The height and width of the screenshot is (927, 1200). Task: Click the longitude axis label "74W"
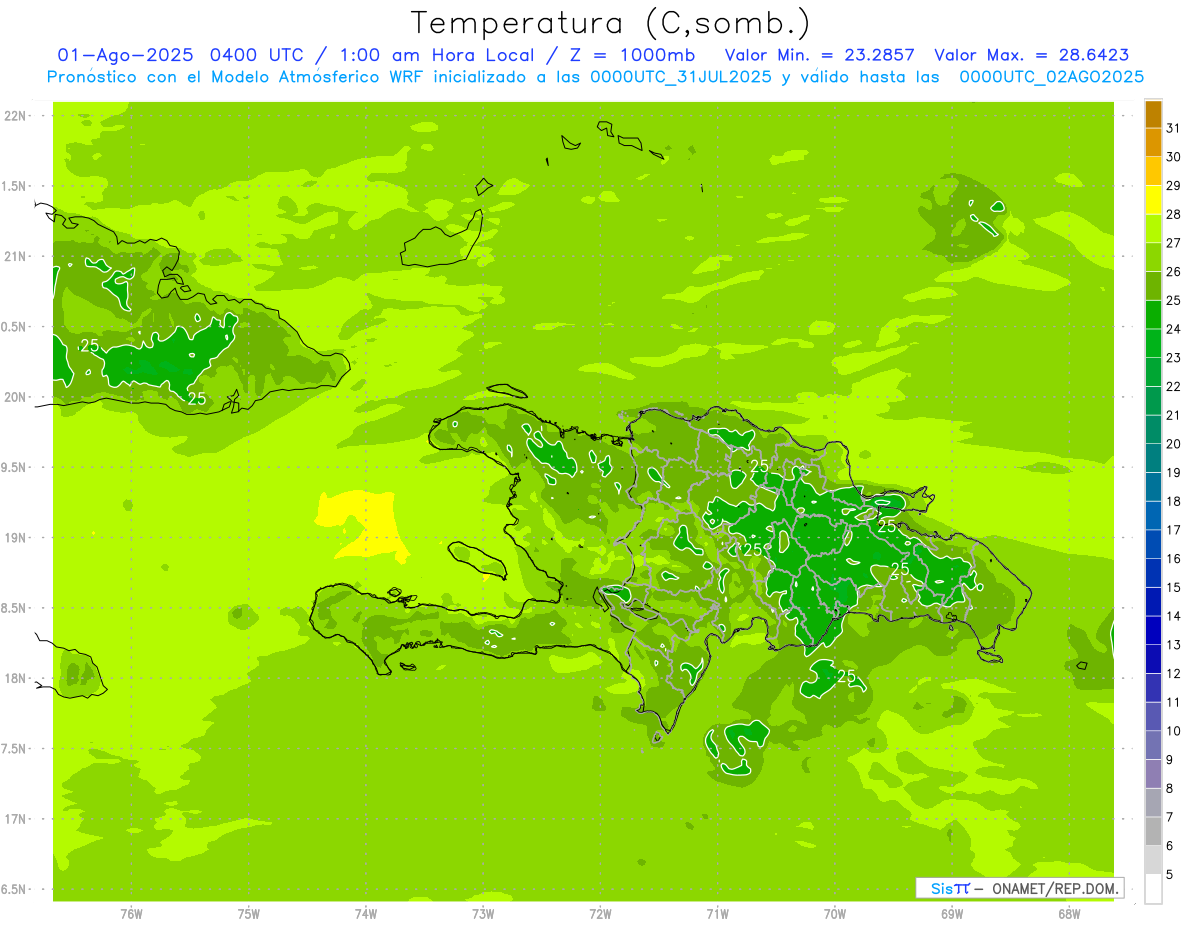pyautogui.click(x=366, y=914)
